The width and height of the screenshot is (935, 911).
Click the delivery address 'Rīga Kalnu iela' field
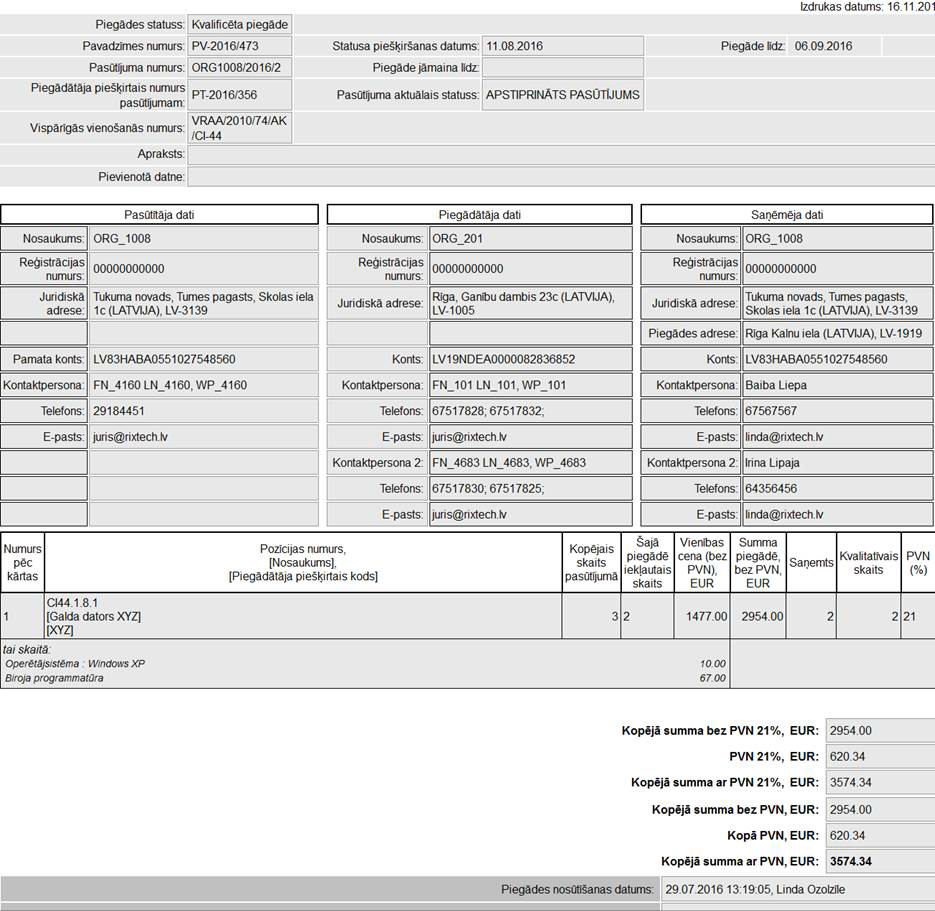tap(837, 333)
